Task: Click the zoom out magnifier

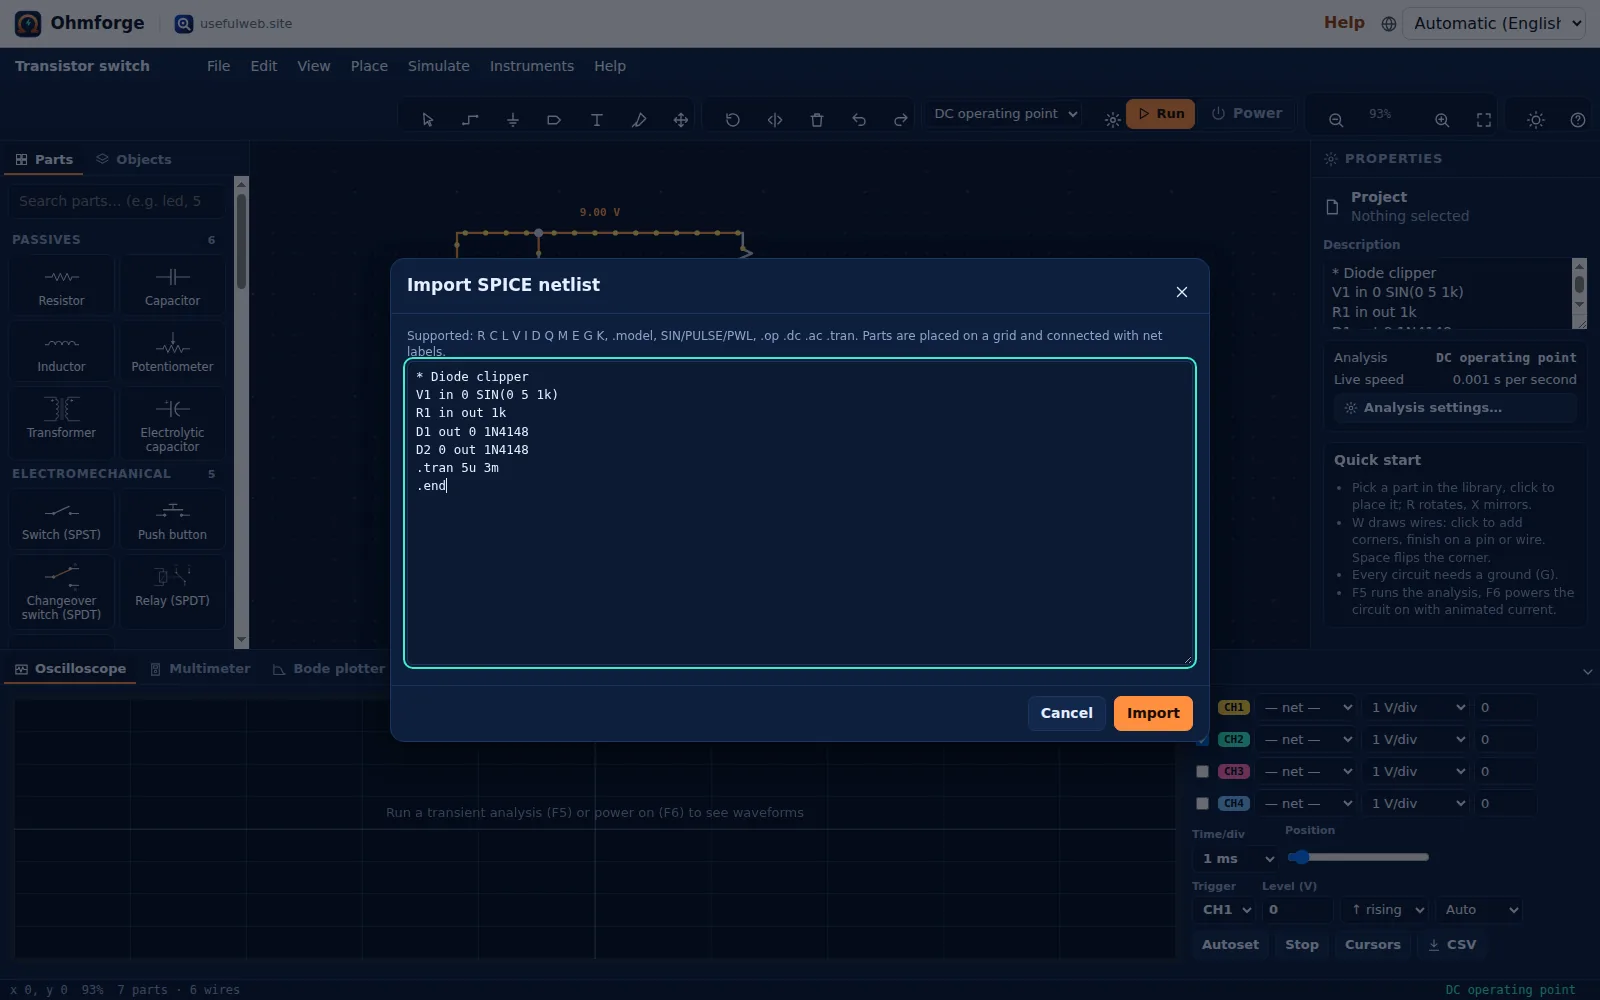Action: tap(1336, 120)
